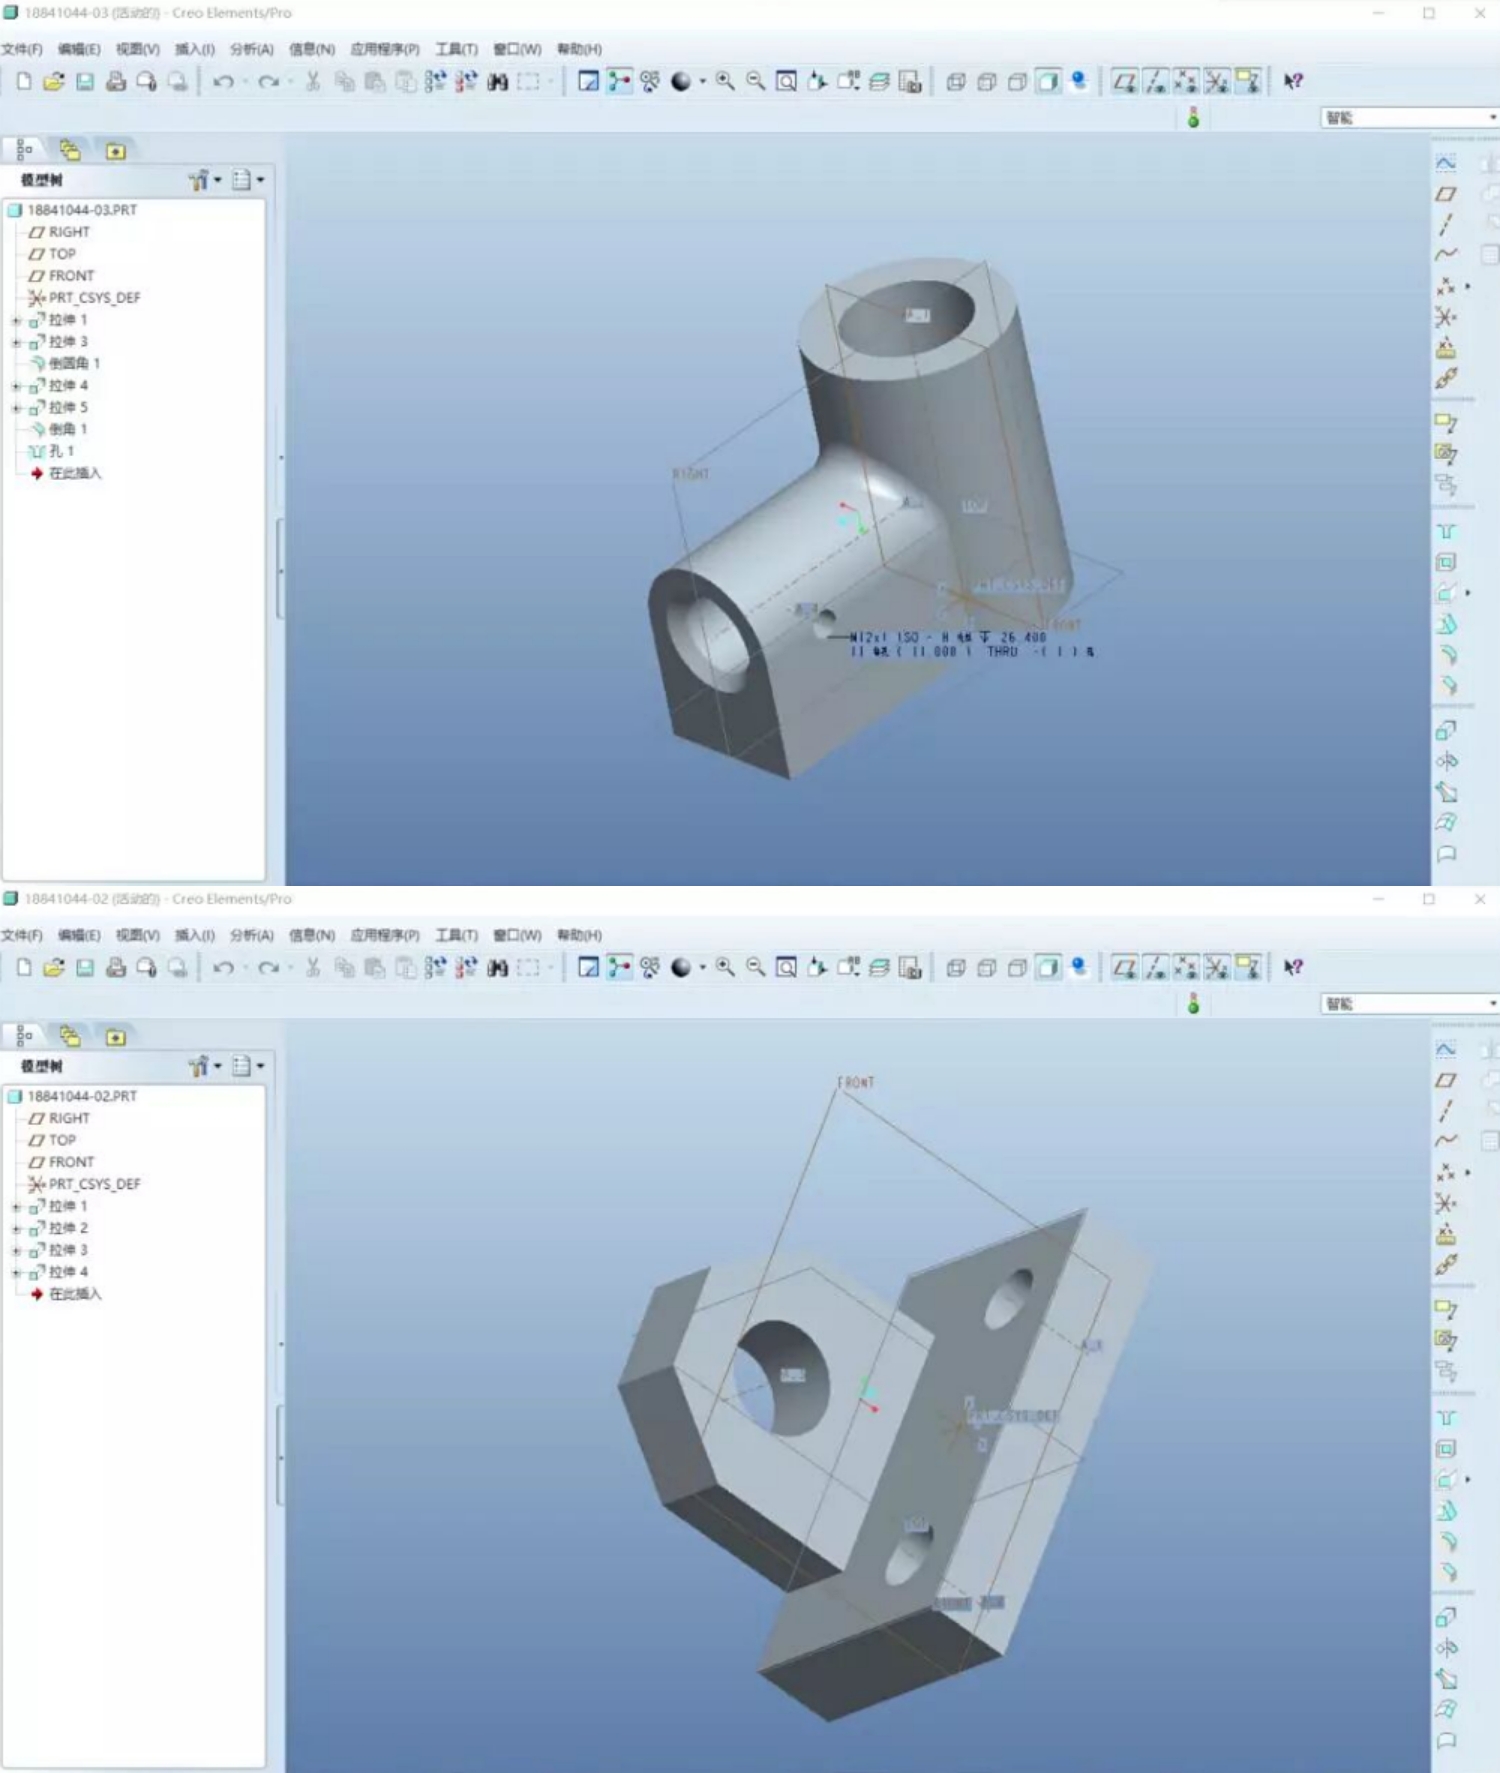Click the Undo arrow in the top window

(223, 82)
